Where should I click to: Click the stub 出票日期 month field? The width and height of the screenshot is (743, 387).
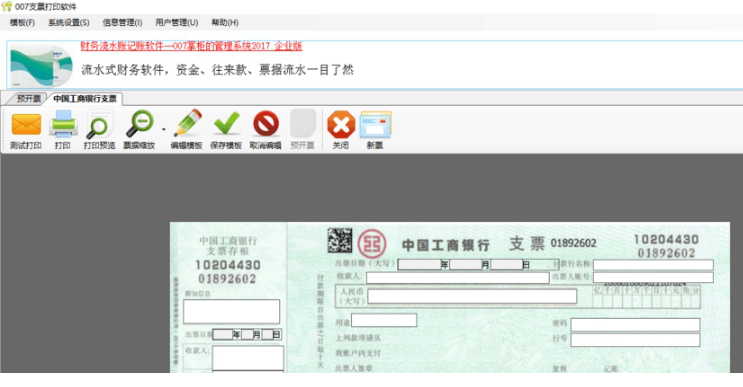pyautogui.click(x=247, y=334)
